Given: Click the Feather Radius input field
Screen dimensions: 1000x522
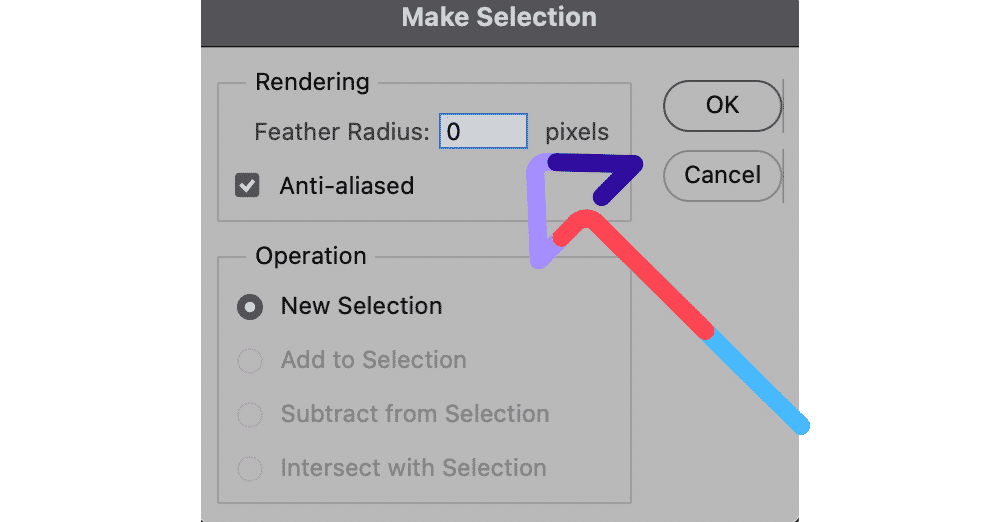Looking at the screenshot, I should [x=483, y=132].
